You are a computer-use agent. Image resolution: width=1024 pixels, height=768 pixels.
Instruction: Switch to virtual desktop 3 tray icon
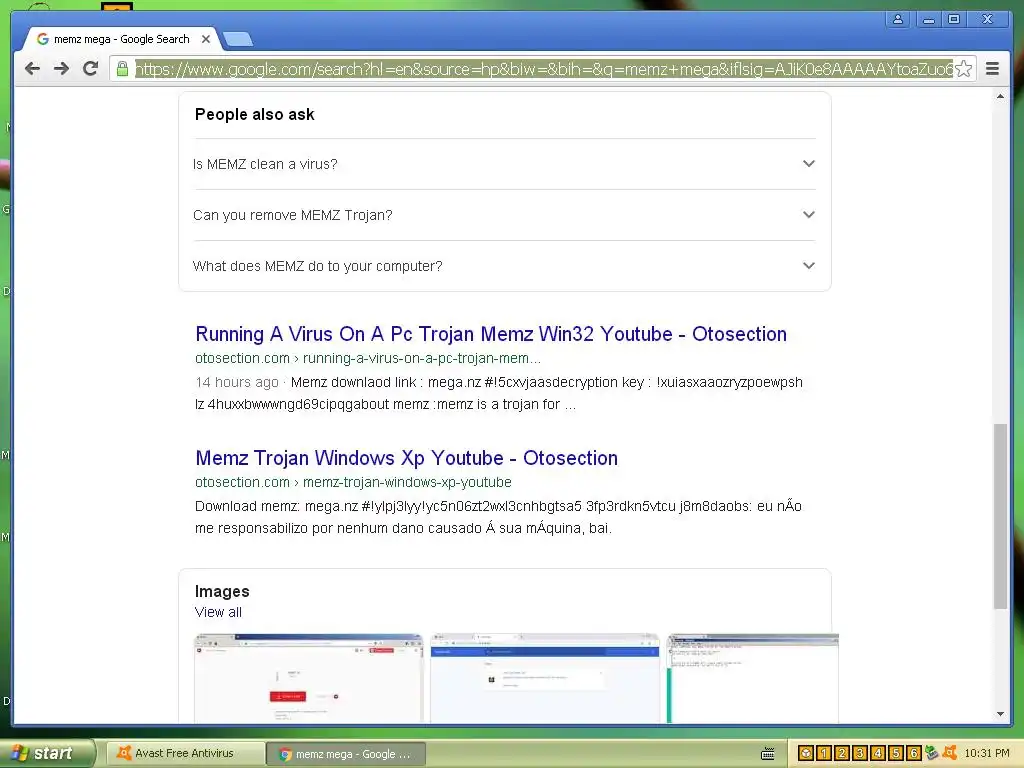(x=860, y=753)
